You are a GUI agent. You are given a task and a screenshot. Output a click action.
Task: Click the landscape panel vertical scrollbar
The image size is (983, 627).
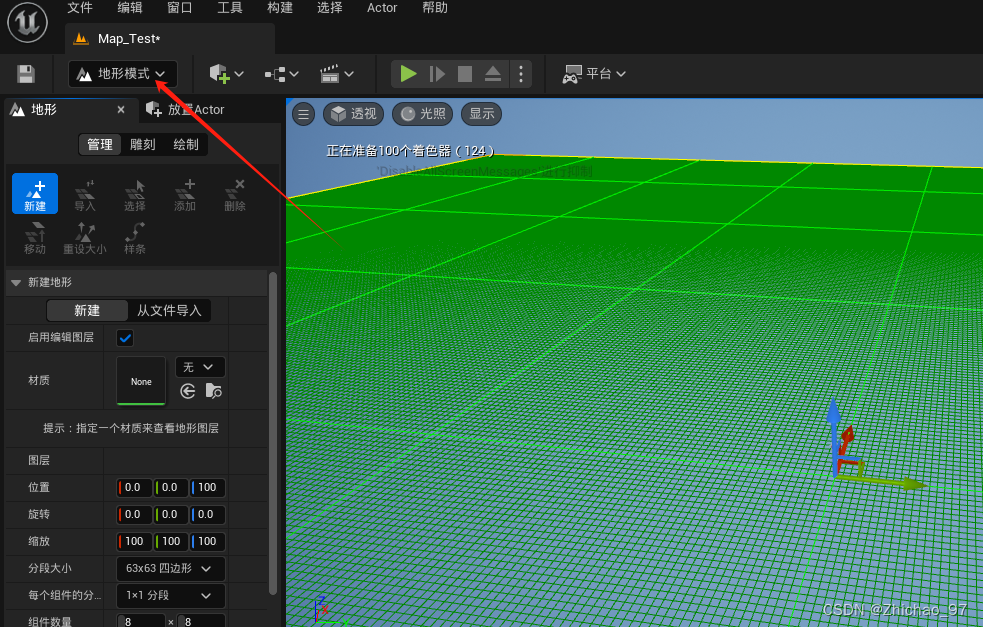coord(273,433)
